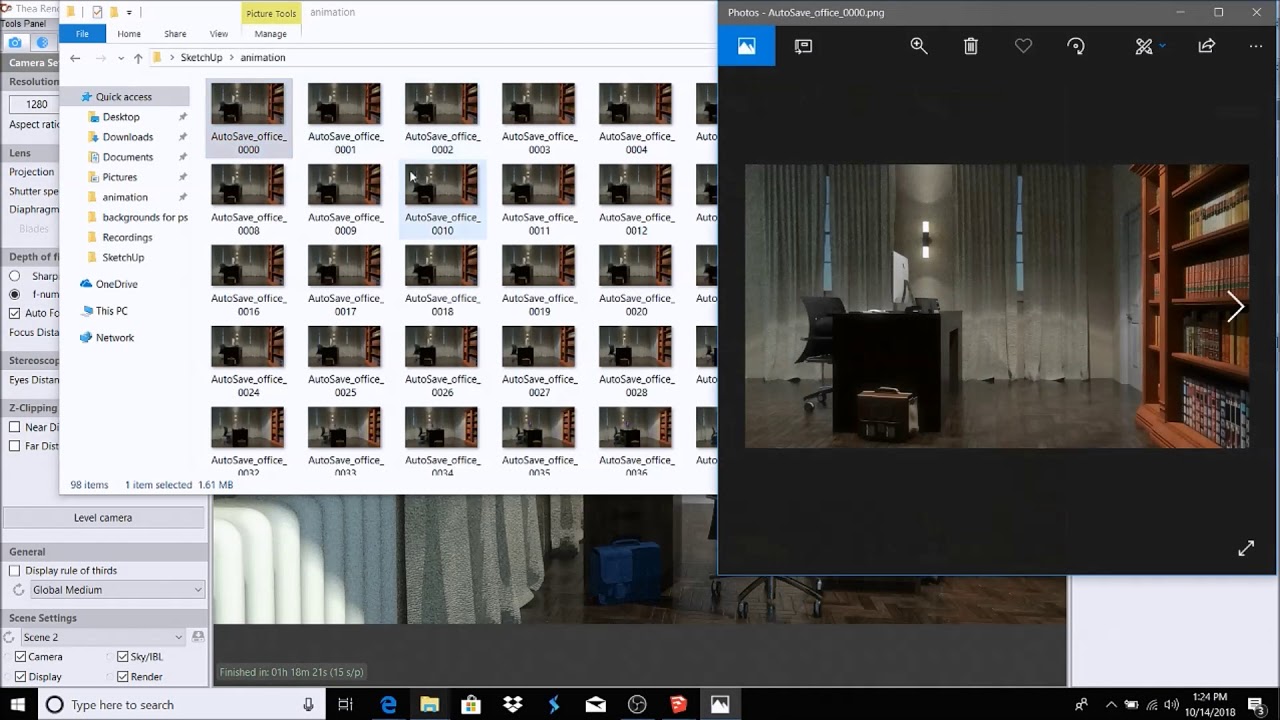The image size is (1280, 720).
Task: Click the Level camera button
Action: click(x=103, y=518)
